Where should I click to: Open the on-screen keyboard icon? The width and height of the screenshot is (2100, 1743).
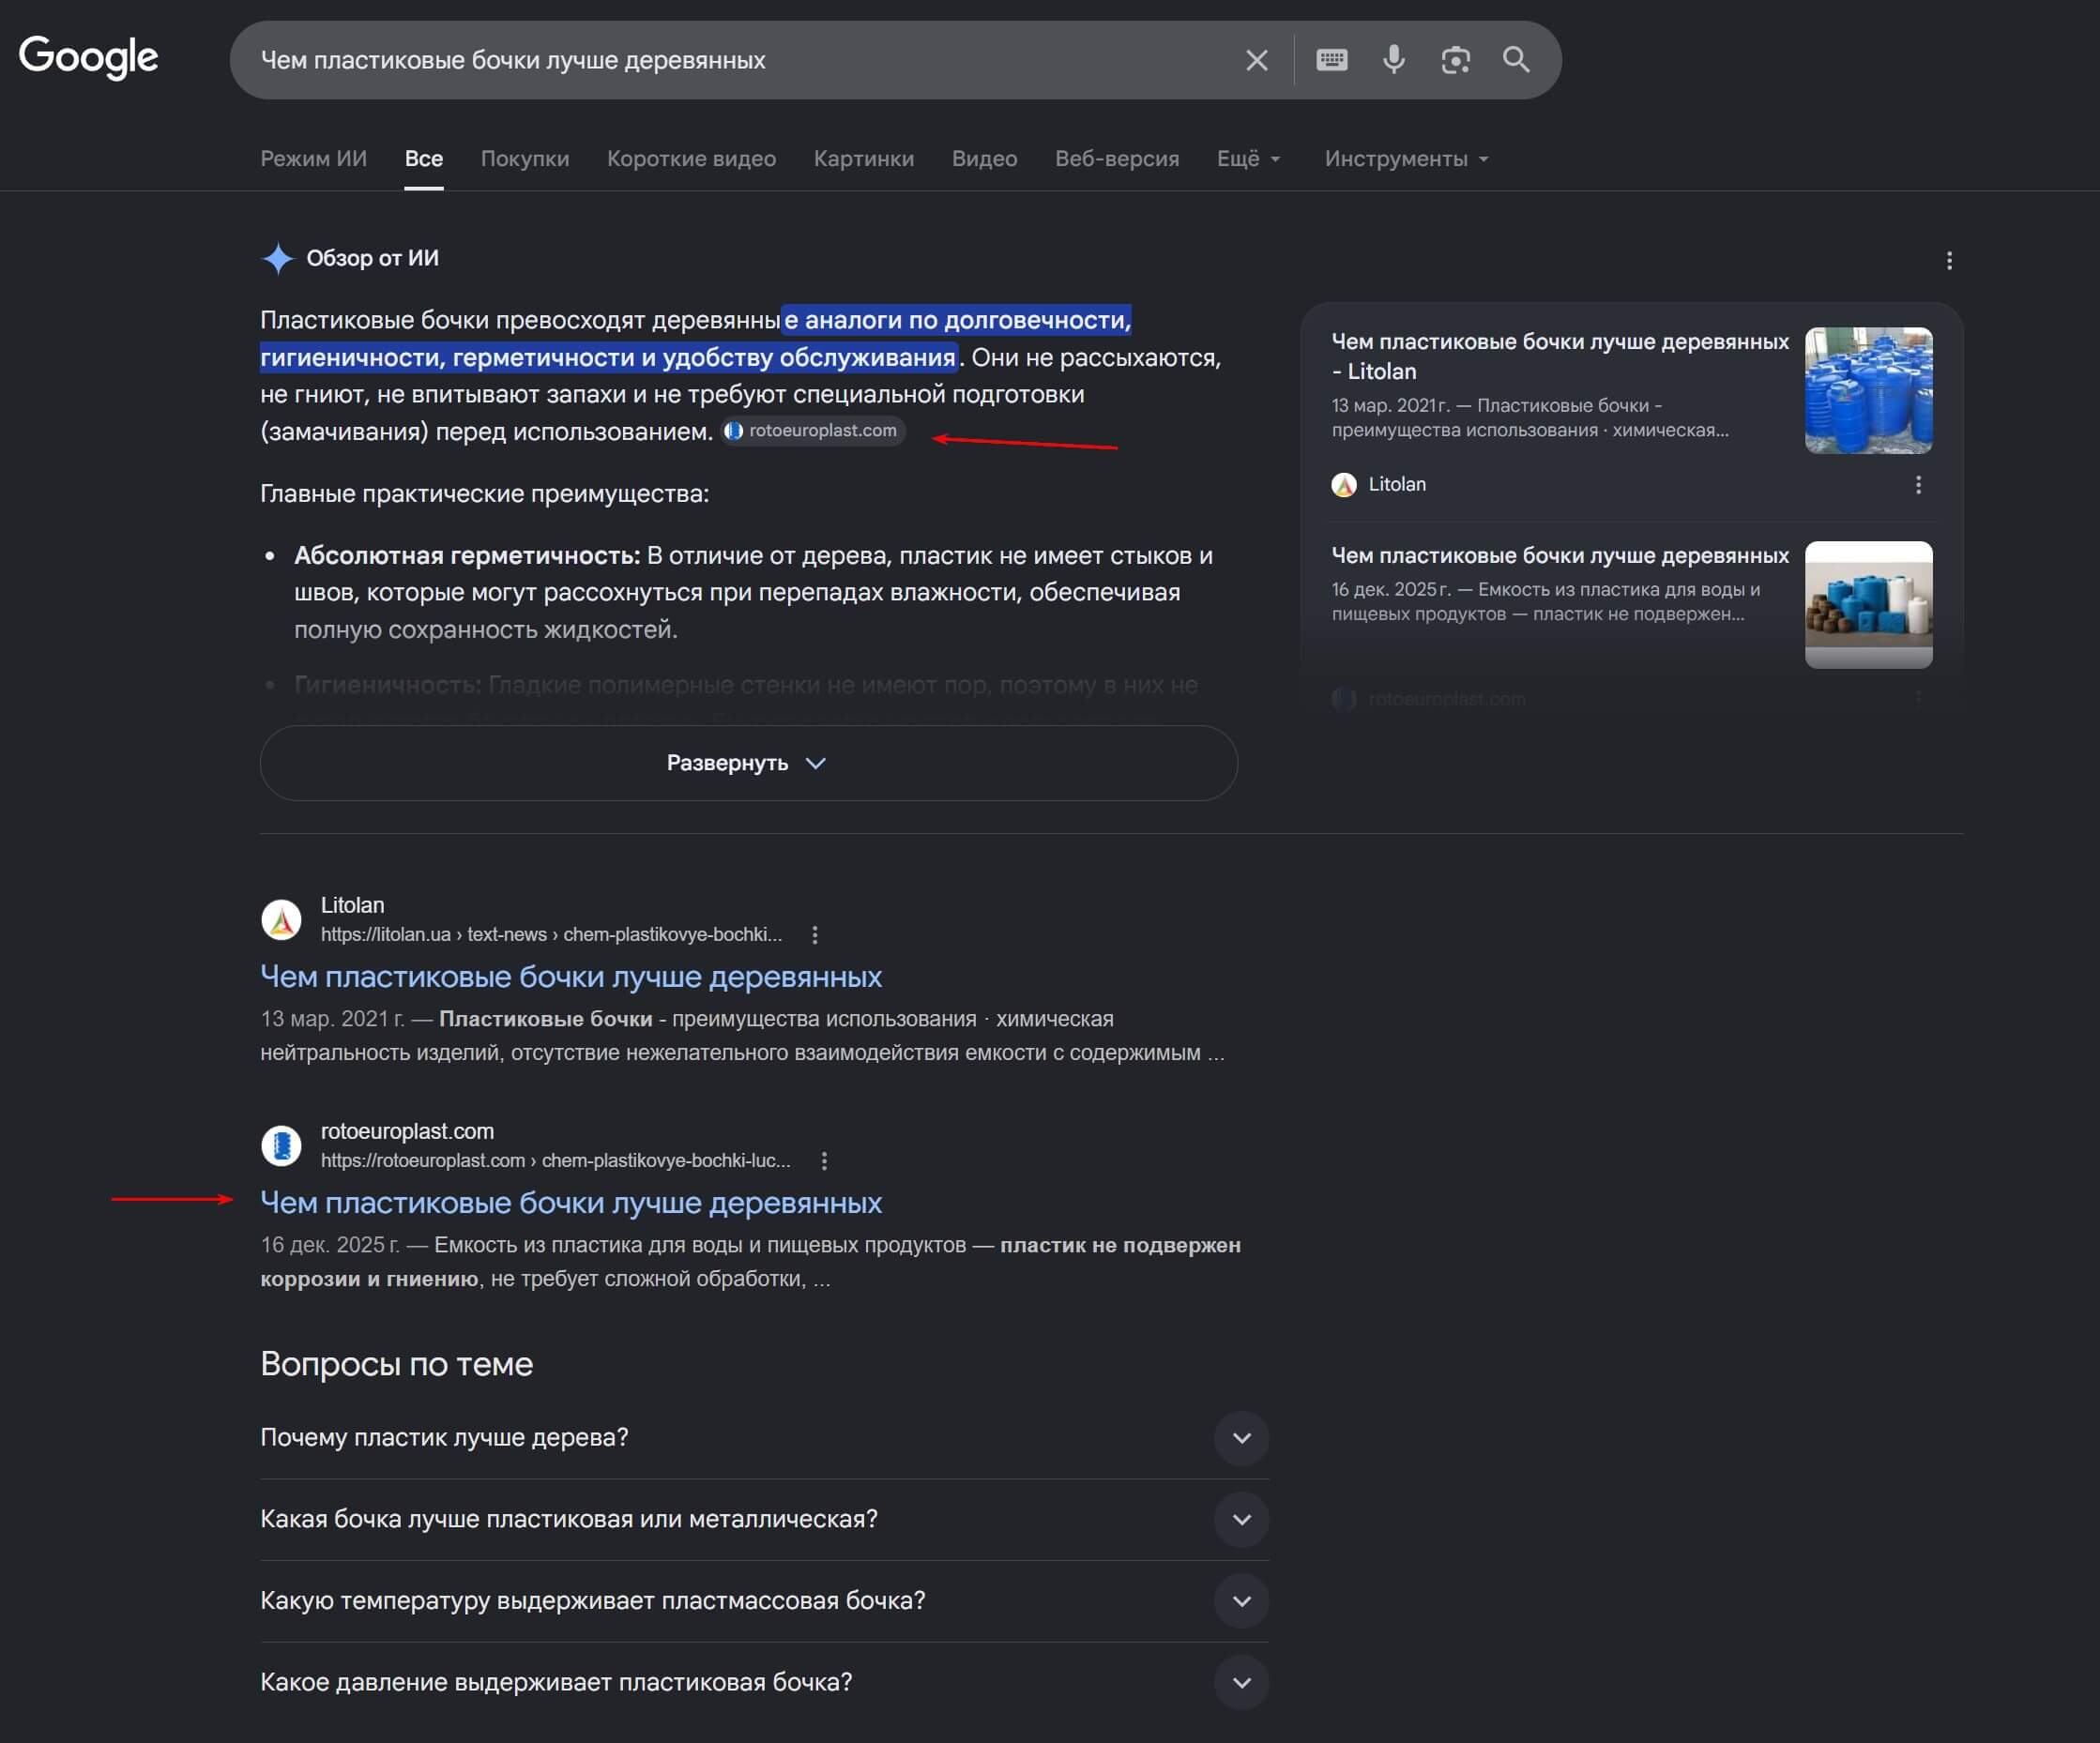(1331, 60)
